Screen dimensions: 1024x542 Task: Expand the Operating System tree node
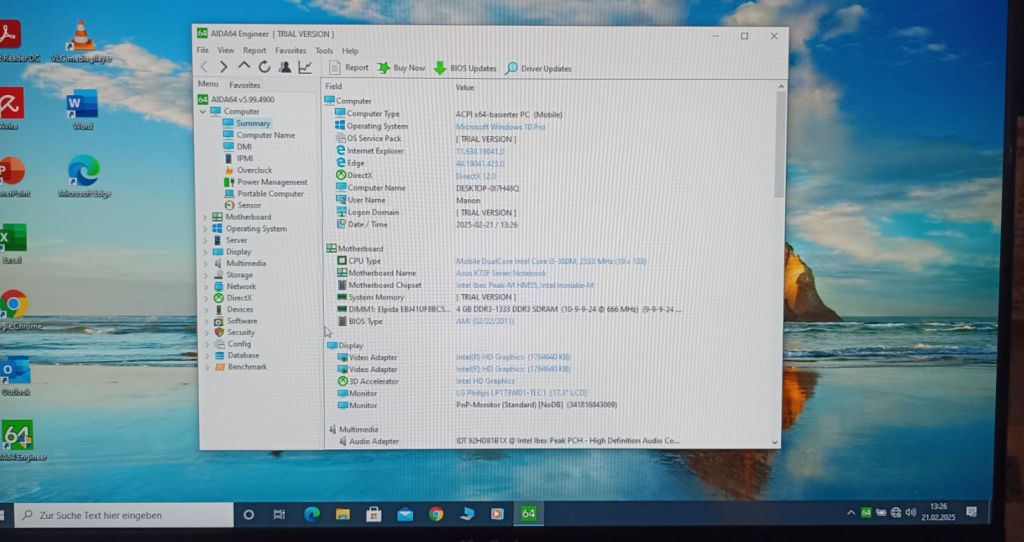click(x=205, y=229)
